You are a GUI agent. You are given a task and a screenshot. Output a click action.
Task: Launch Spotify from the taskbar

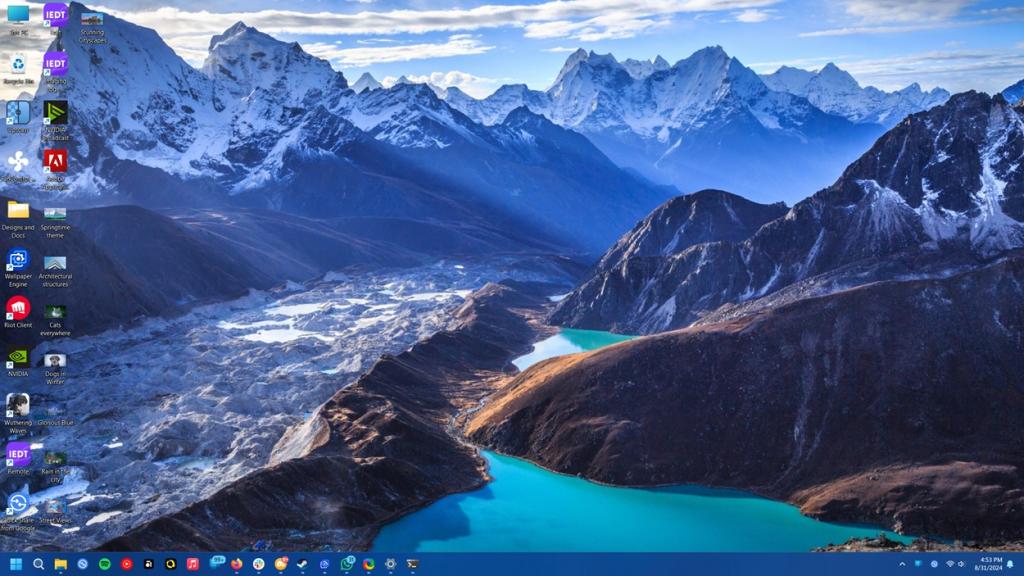click(103, 565)
